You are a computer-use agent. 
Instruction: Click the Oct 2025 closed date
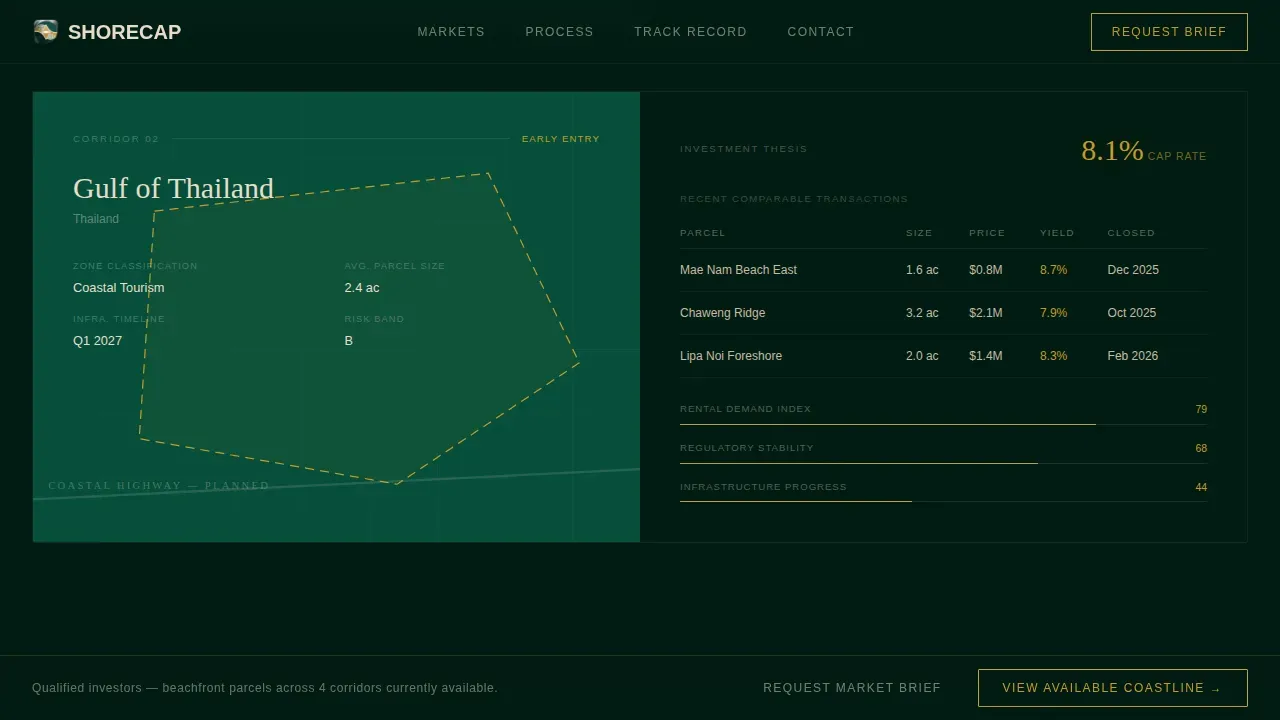pyautogui.click(x=1132, y=313)
